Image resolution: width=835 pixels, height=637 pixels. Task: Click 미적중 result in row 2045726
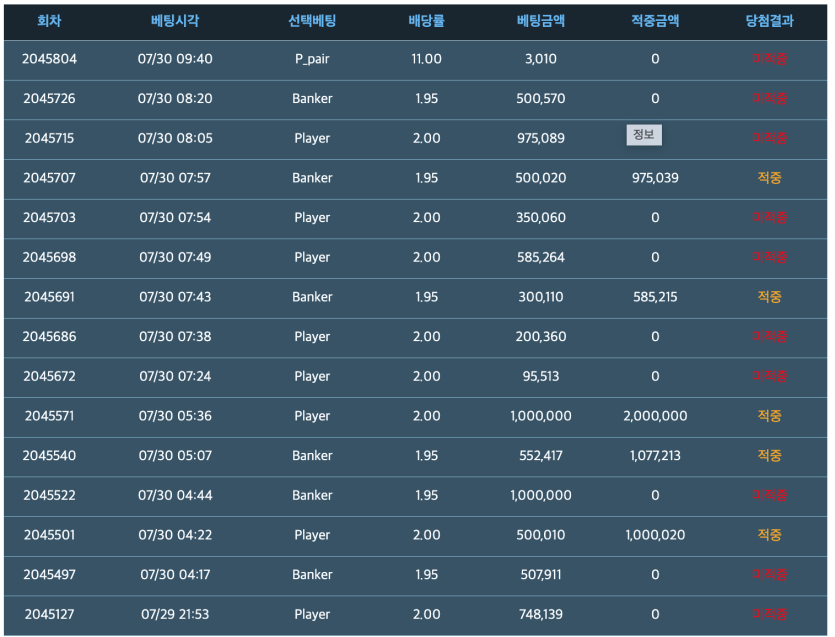pos(769,99)
